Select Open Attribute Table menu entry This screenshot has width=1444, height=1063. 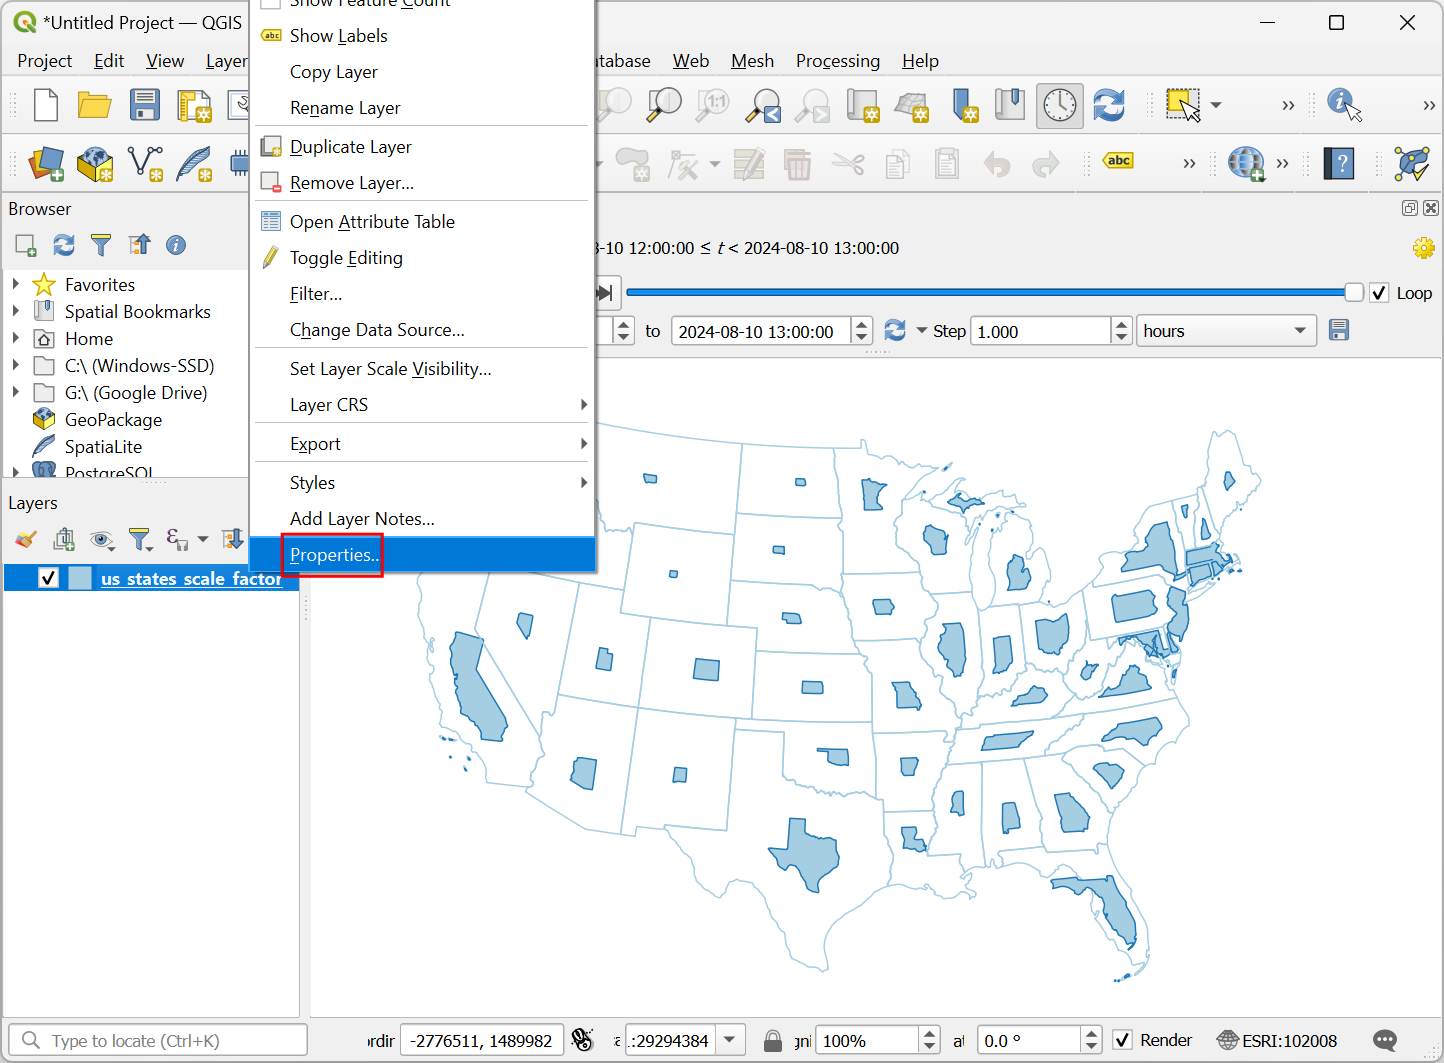click(x=372, y=222)
